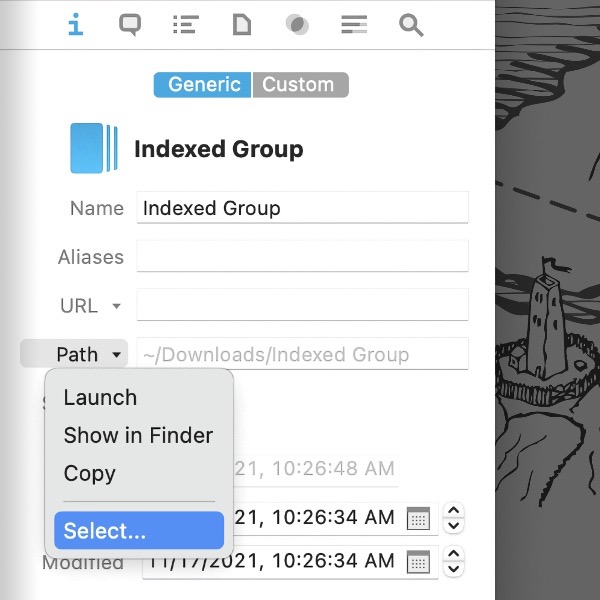Click the 10:26:48 AM date field
Image resolution: width=600 pixels, height=600 pixels.
316,469
